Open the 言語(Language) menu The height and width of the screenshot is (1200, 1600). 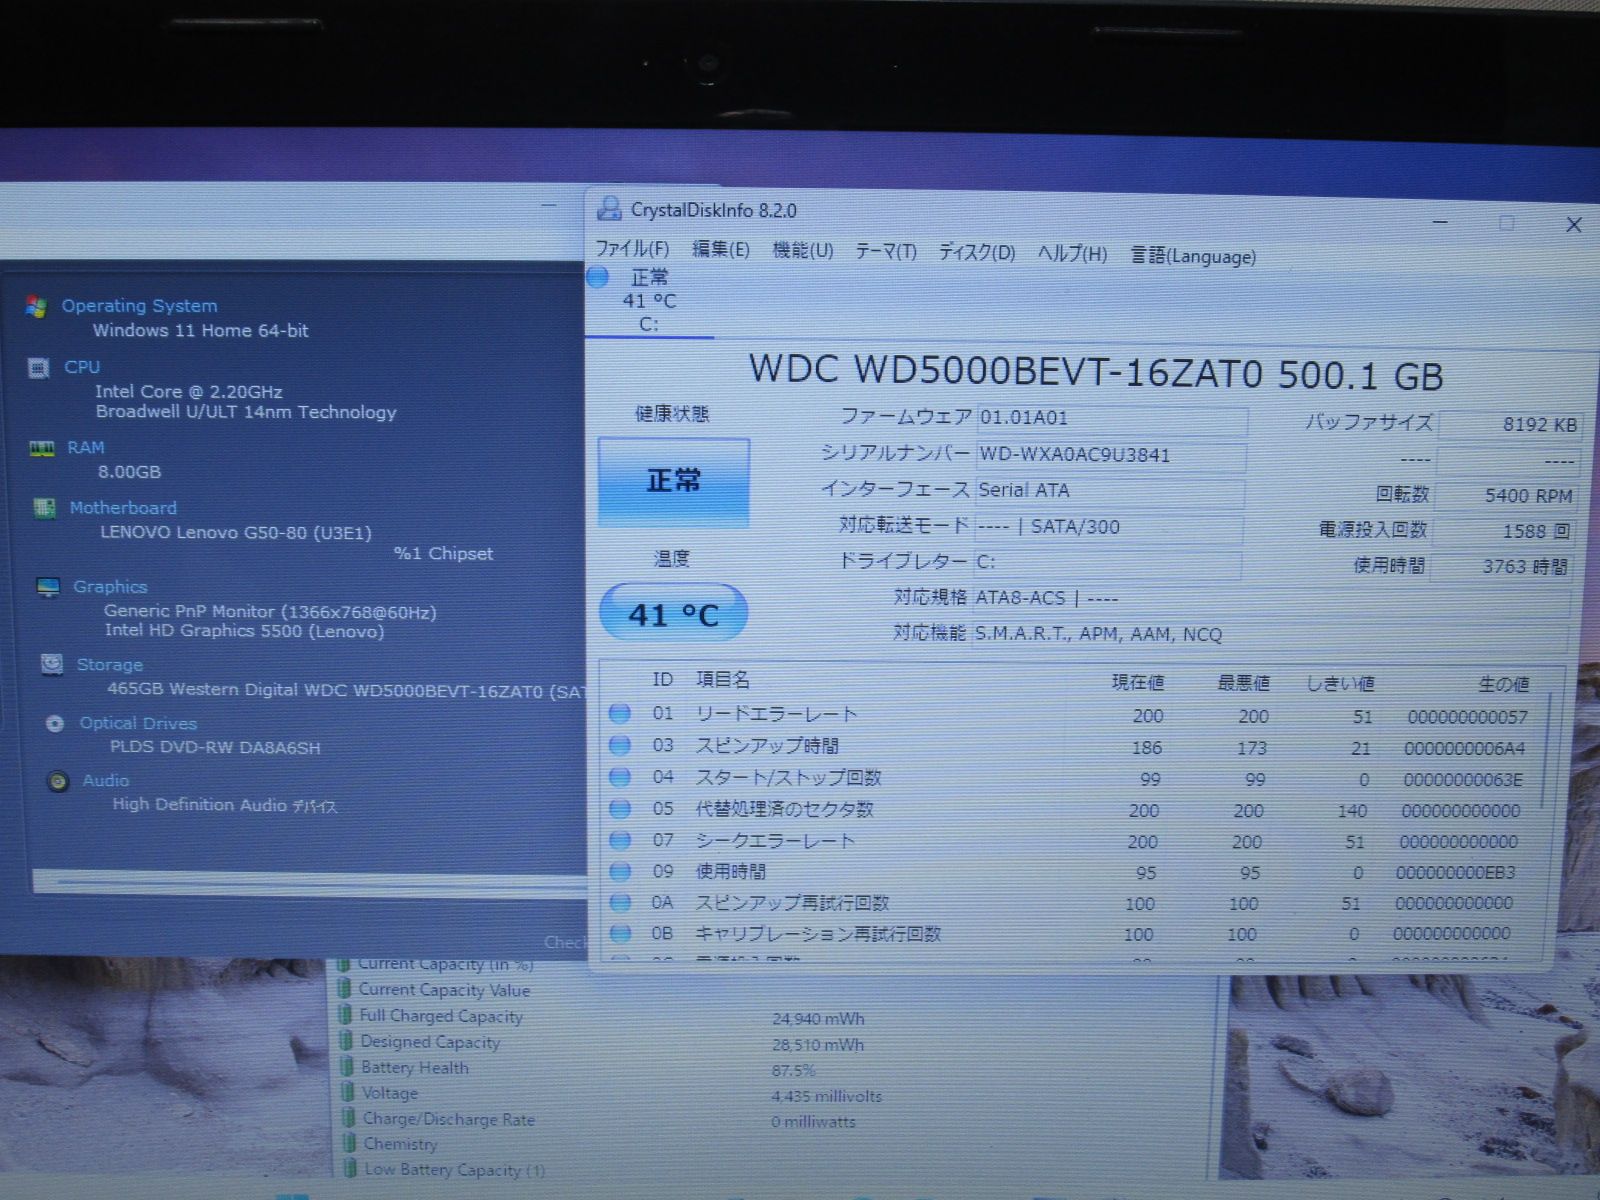click(1193, 256)
